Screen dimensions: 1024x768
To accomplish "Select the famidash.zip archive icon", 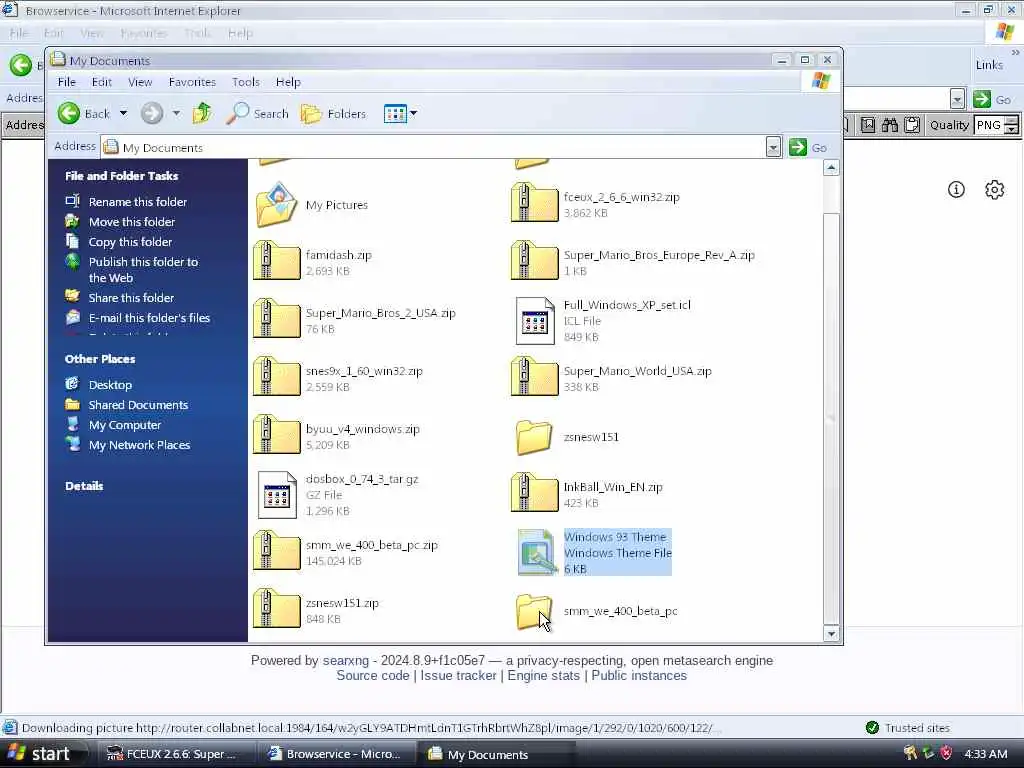I will tap(277, 261).
